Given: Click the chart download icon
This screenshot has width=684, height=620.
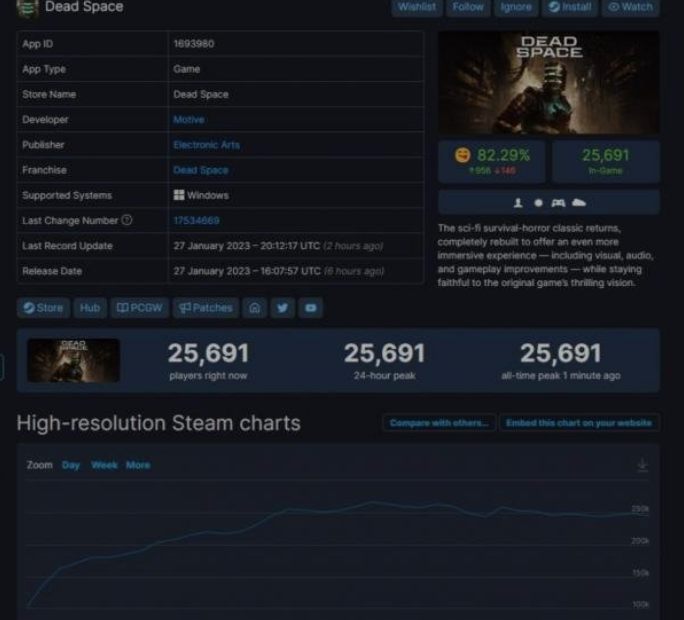Looking at the screenshot, I should [x=642, y=465].
